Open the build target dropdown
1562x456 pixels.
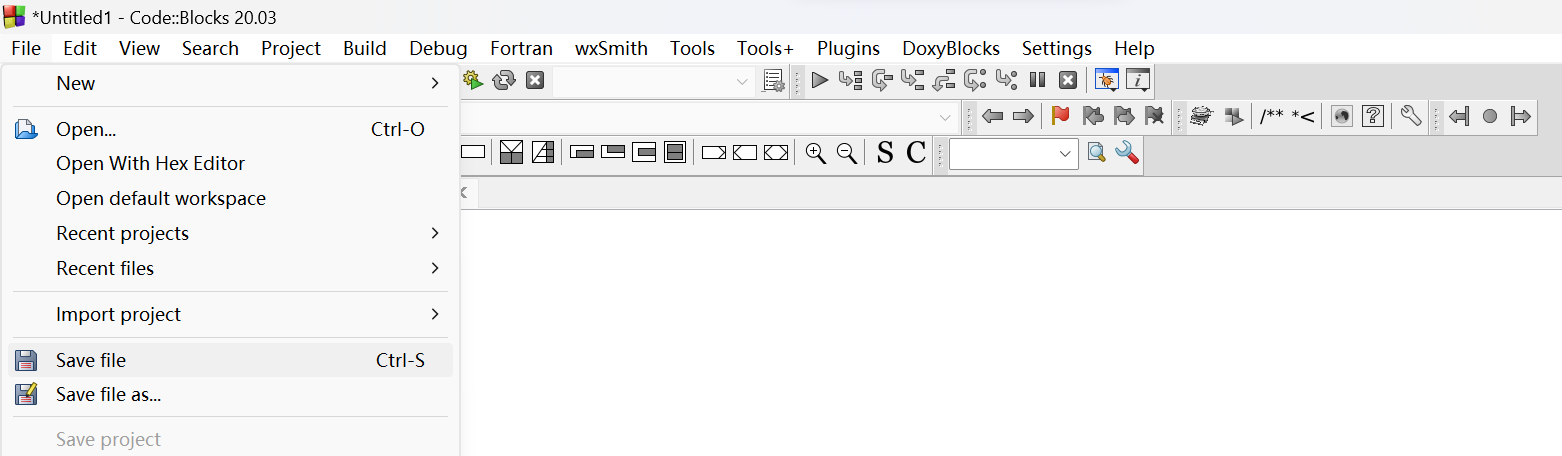[x=654, y=81]
